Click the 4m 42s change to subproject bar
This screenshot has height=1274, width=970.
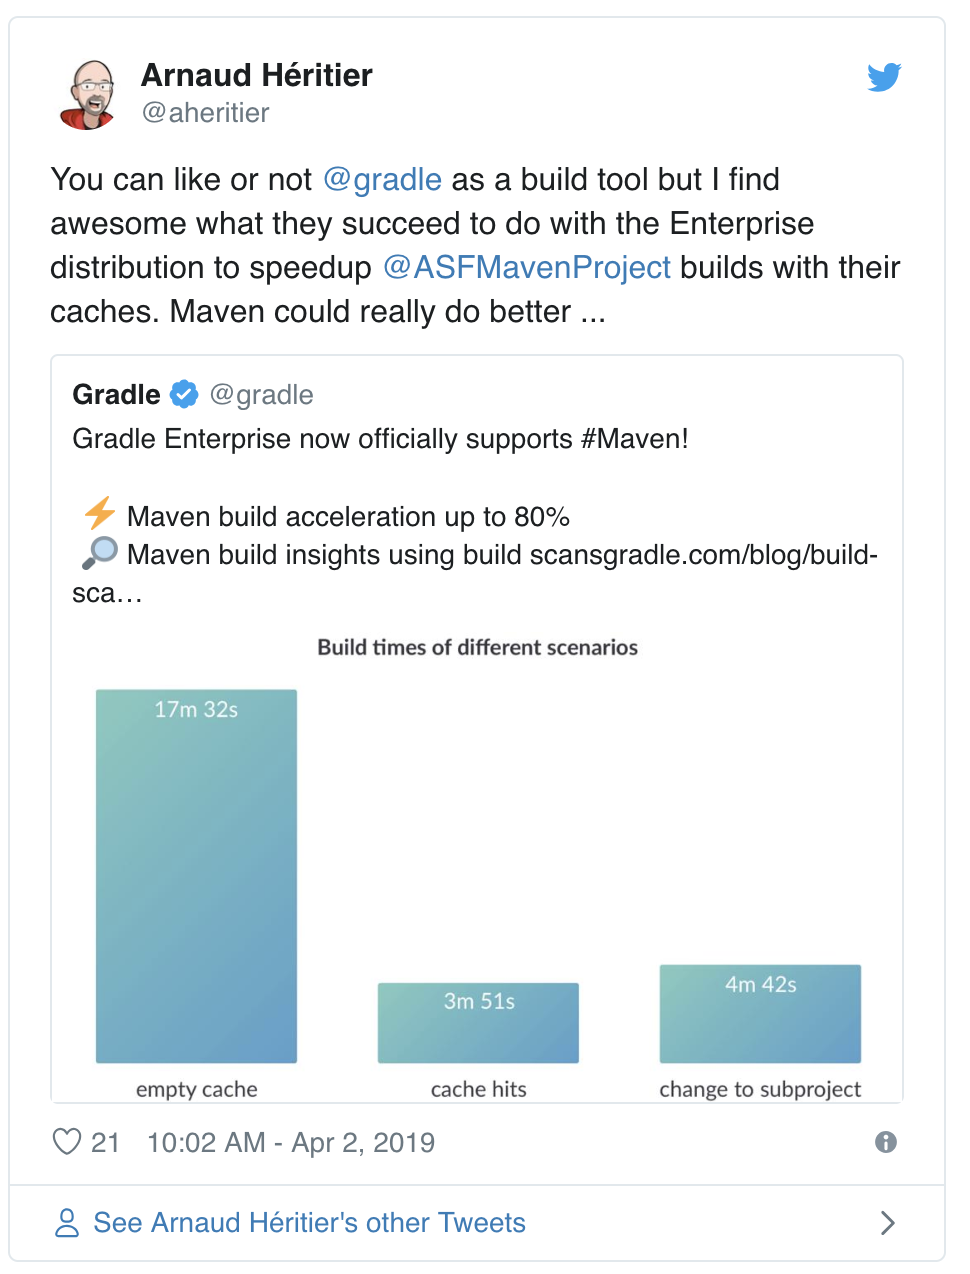(x=760, y=1014)
